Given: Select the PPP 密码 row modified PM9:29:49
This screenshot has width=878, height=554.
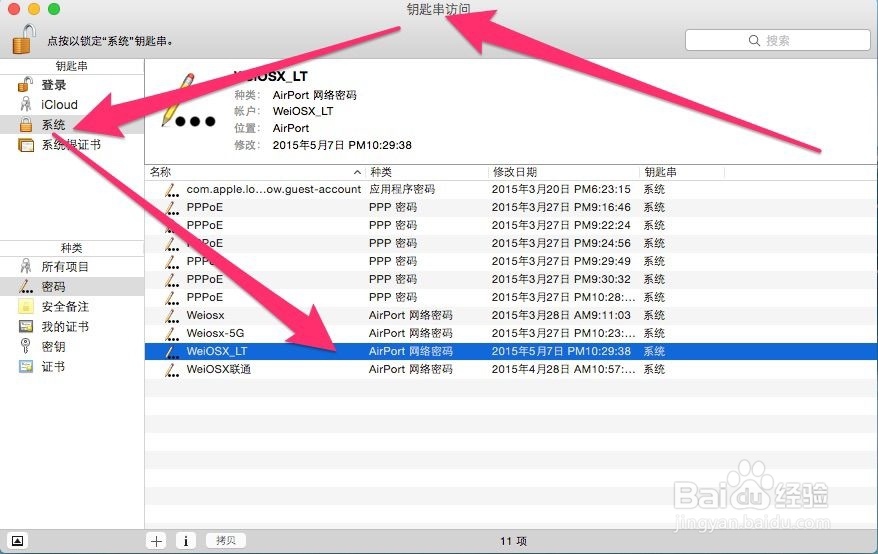Looking at the screenshot, I should pyautogui.click(x=511, y=261).
